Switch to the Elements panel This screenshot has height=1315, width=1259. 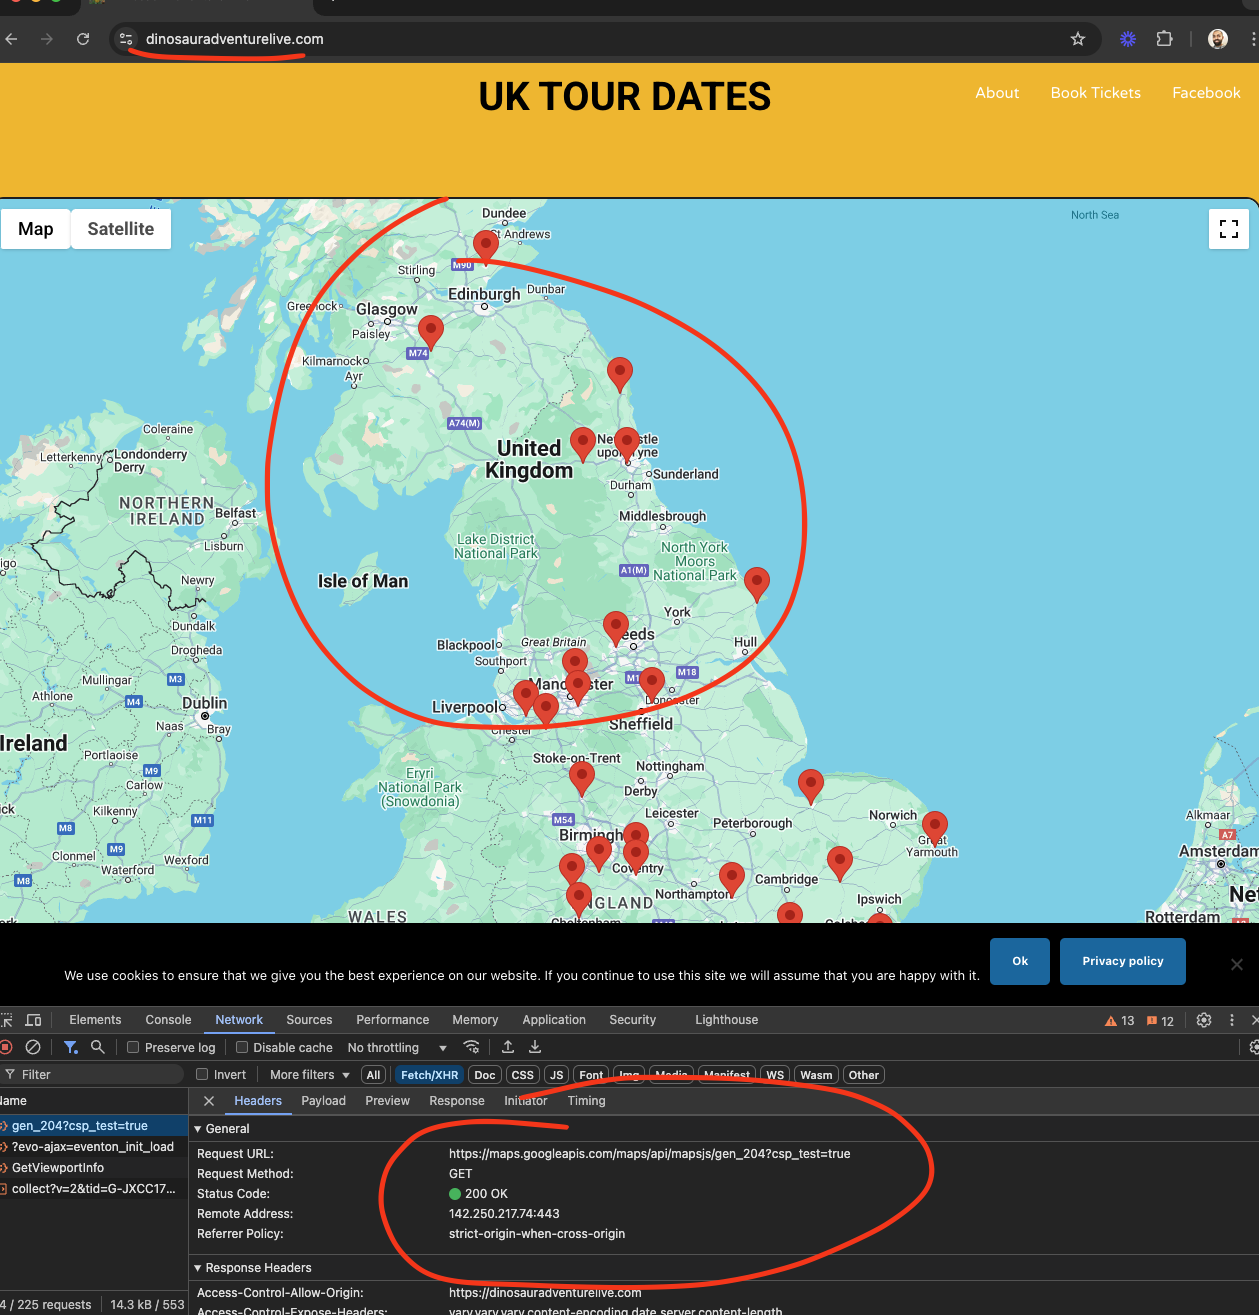click(x=95, y=1020)
